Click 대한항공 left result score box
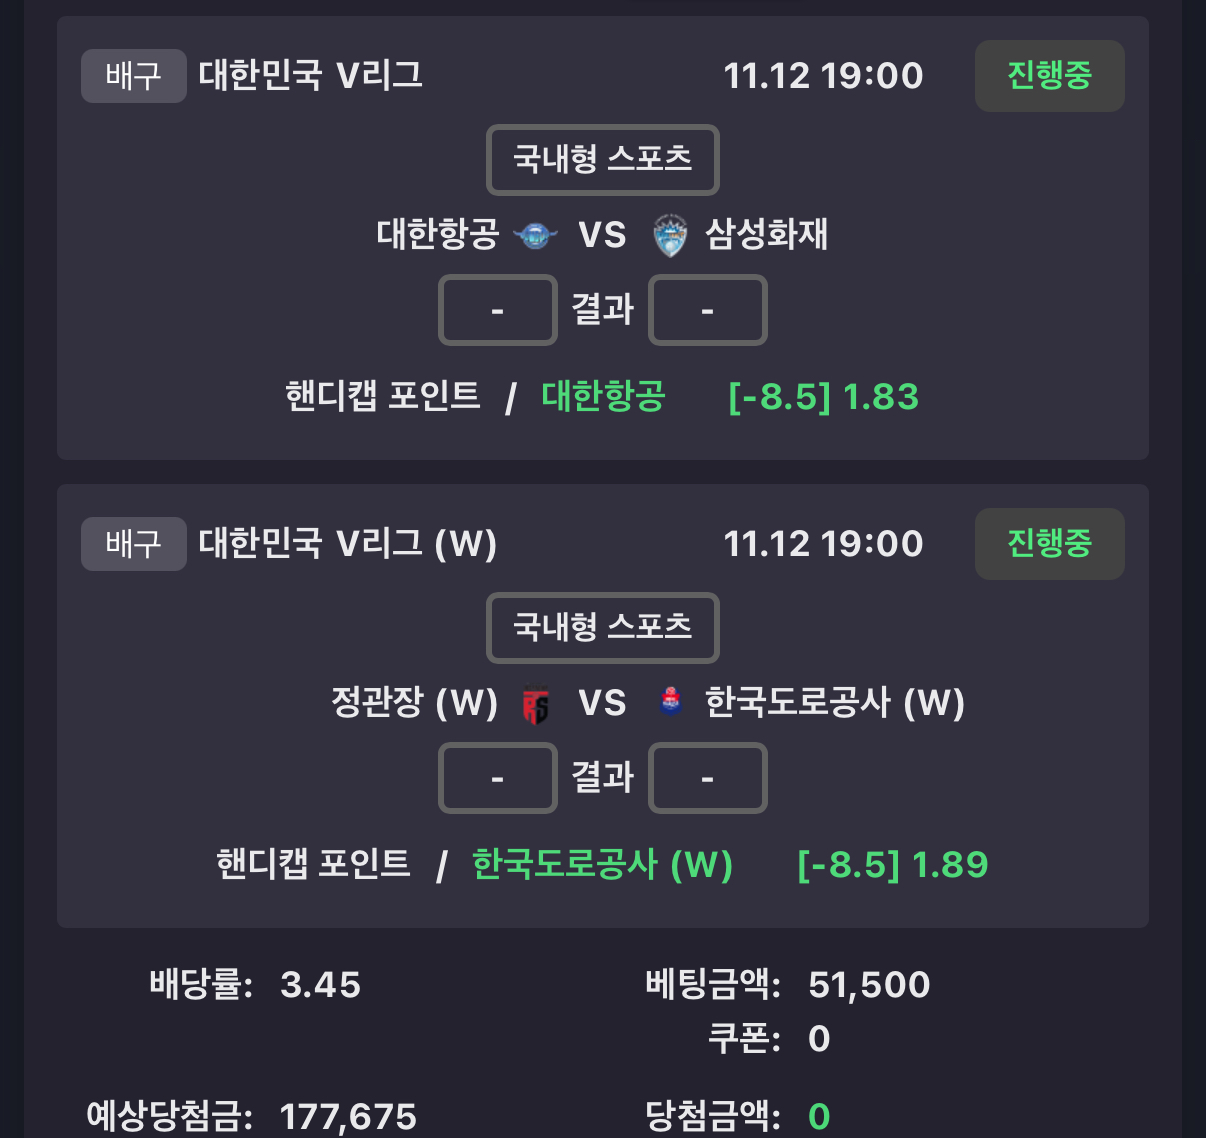1206x1138 pixels. coord(497,310)
